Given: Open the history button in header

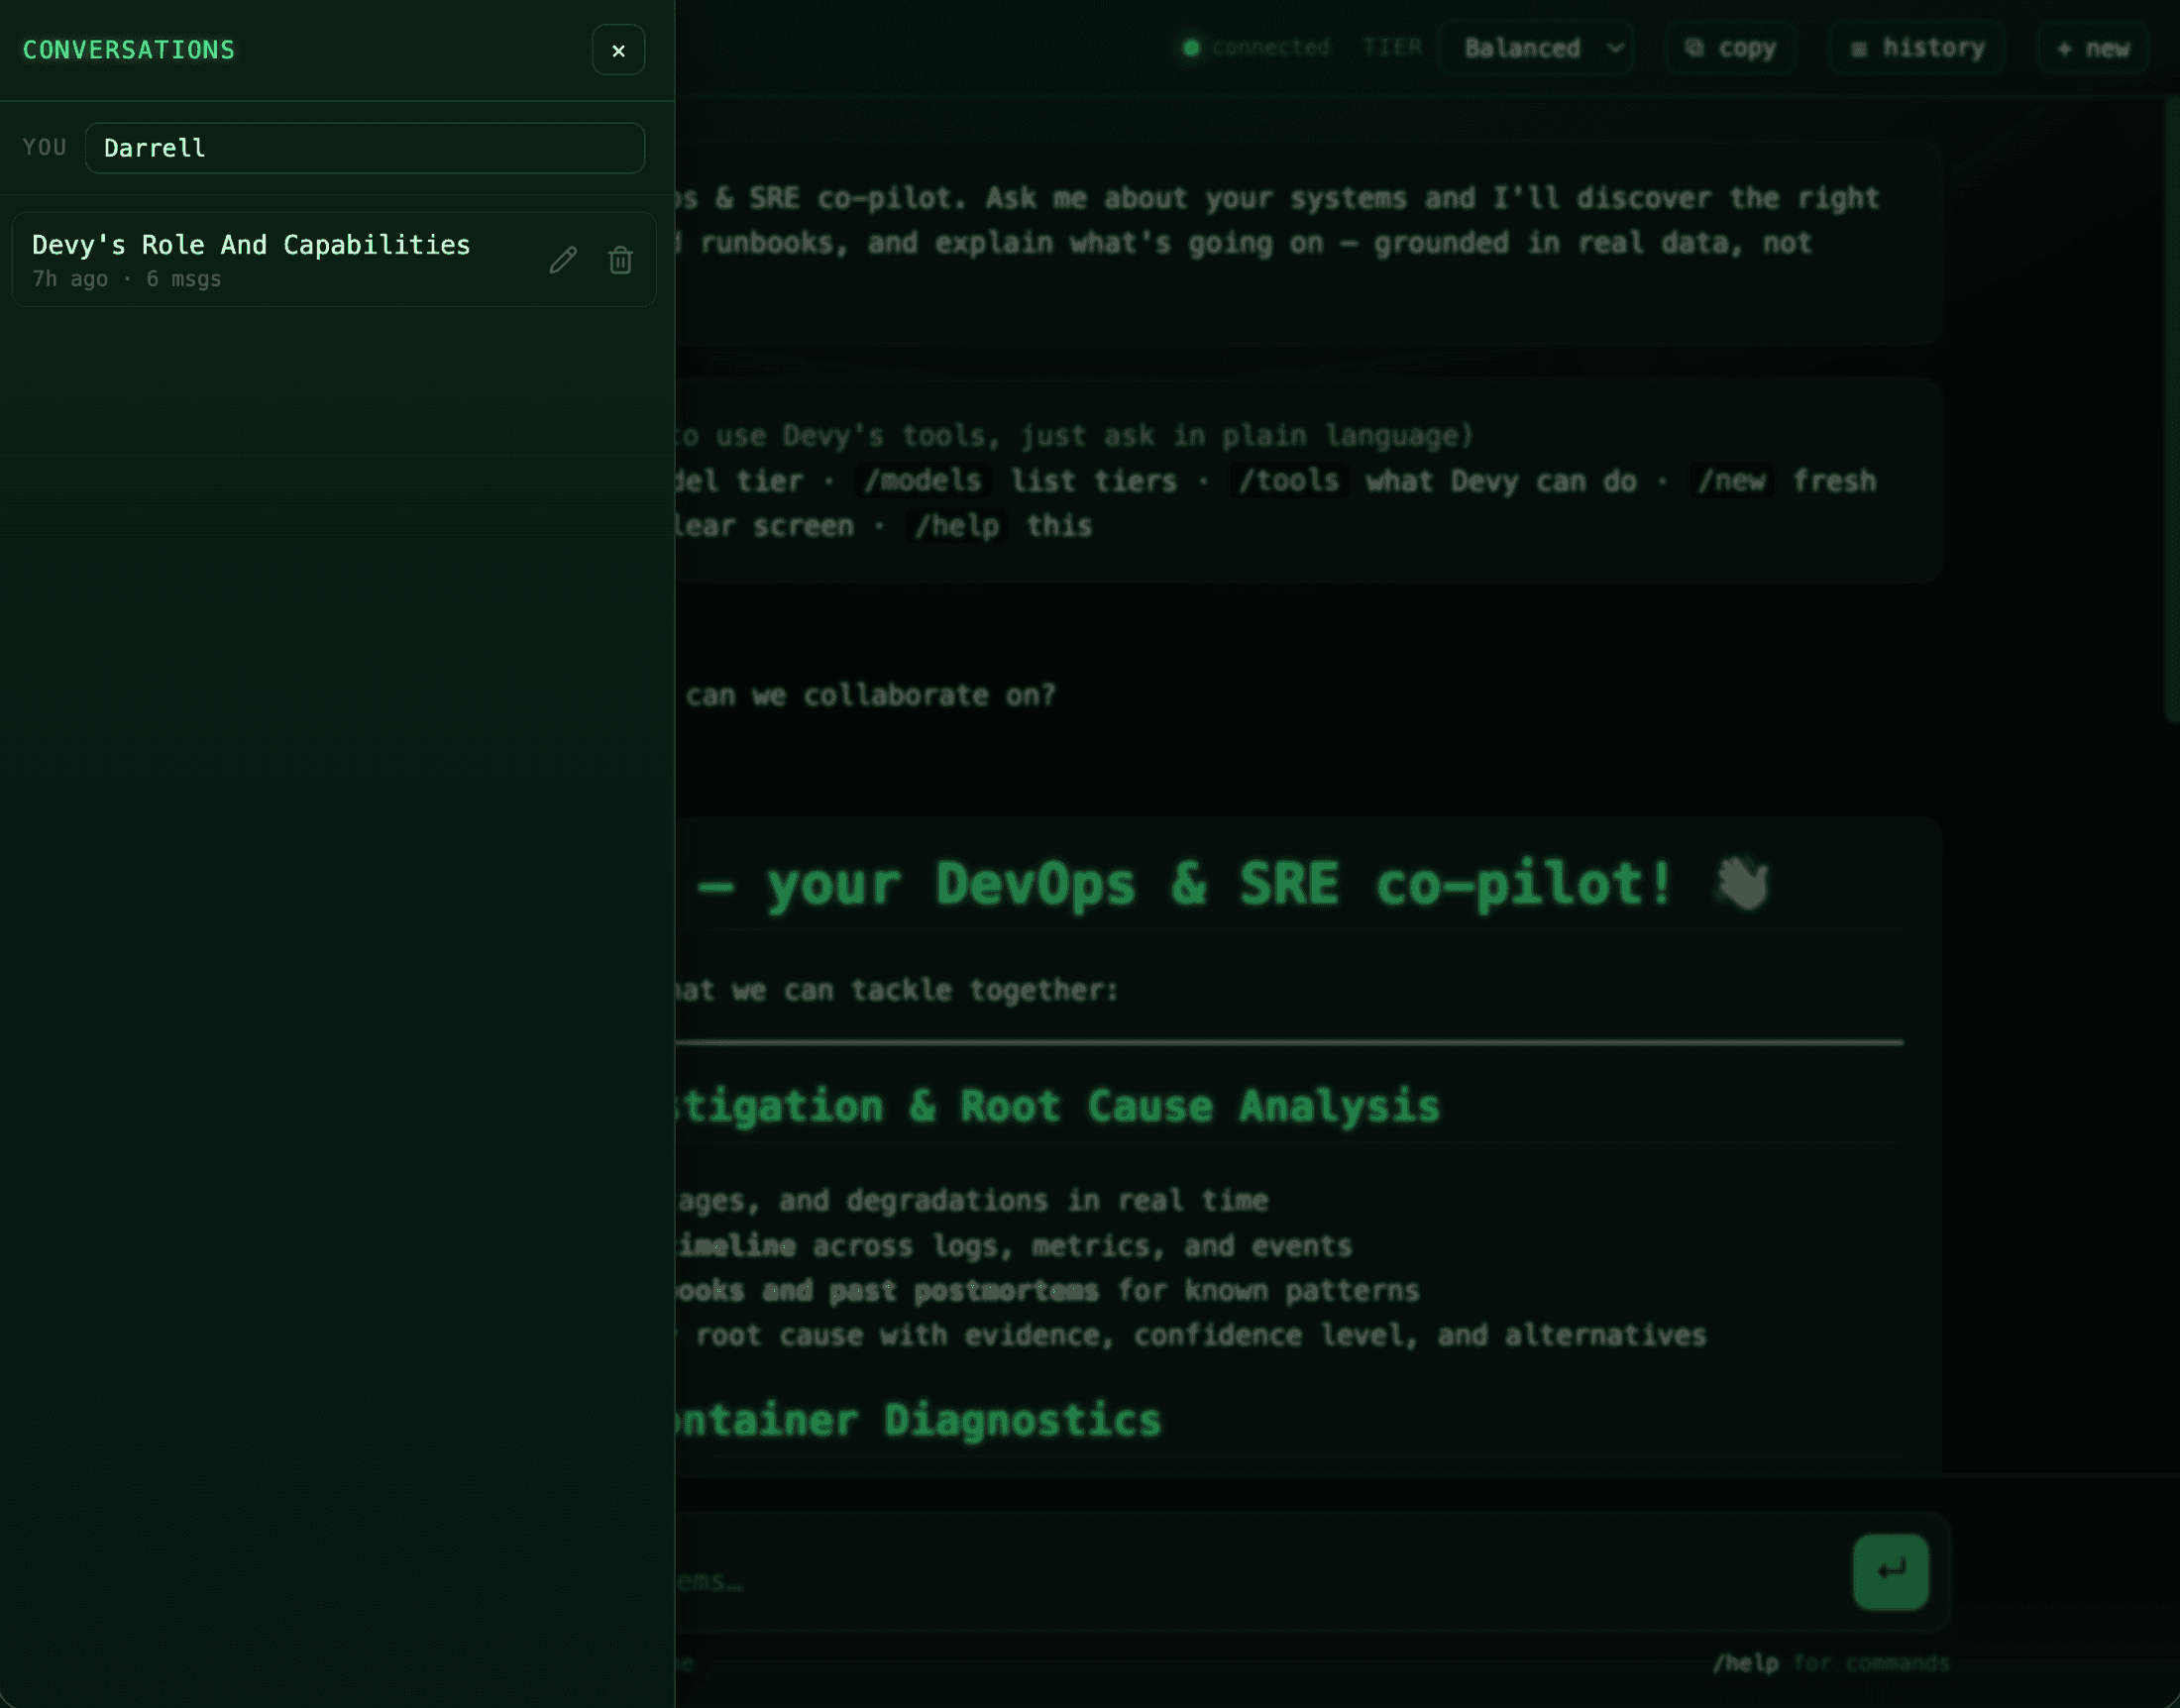Looking at the screenshot, I should point(1917,48).
